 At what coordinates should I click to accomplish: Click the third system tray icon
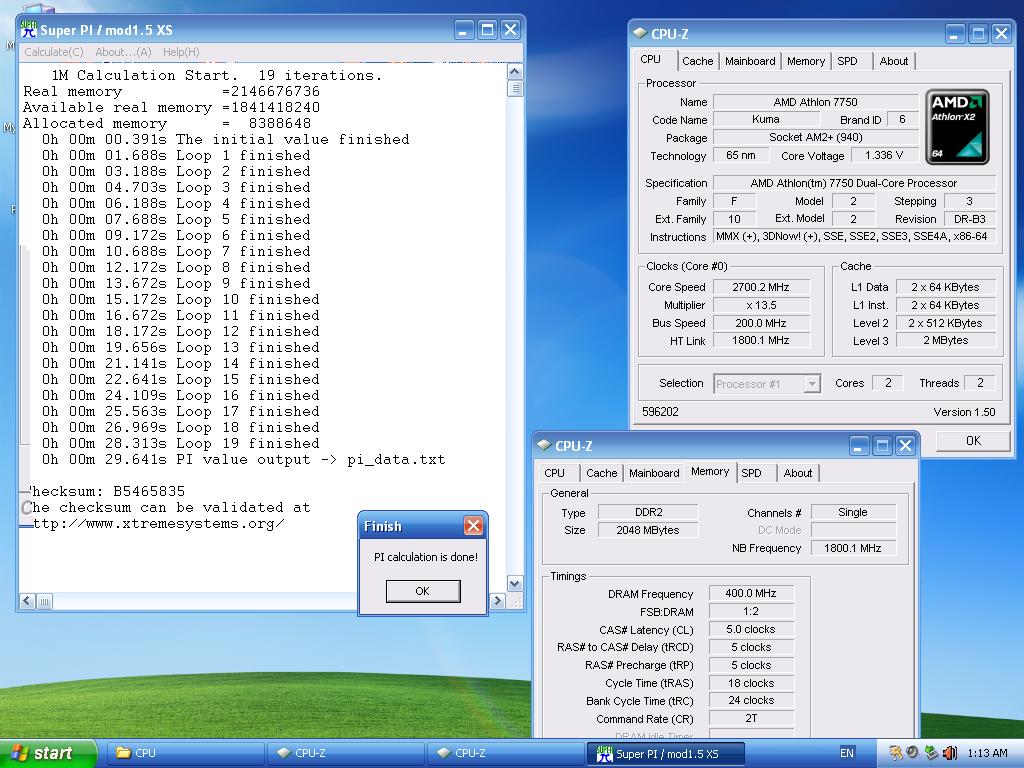pyautogui.click(x=931, y=753)
